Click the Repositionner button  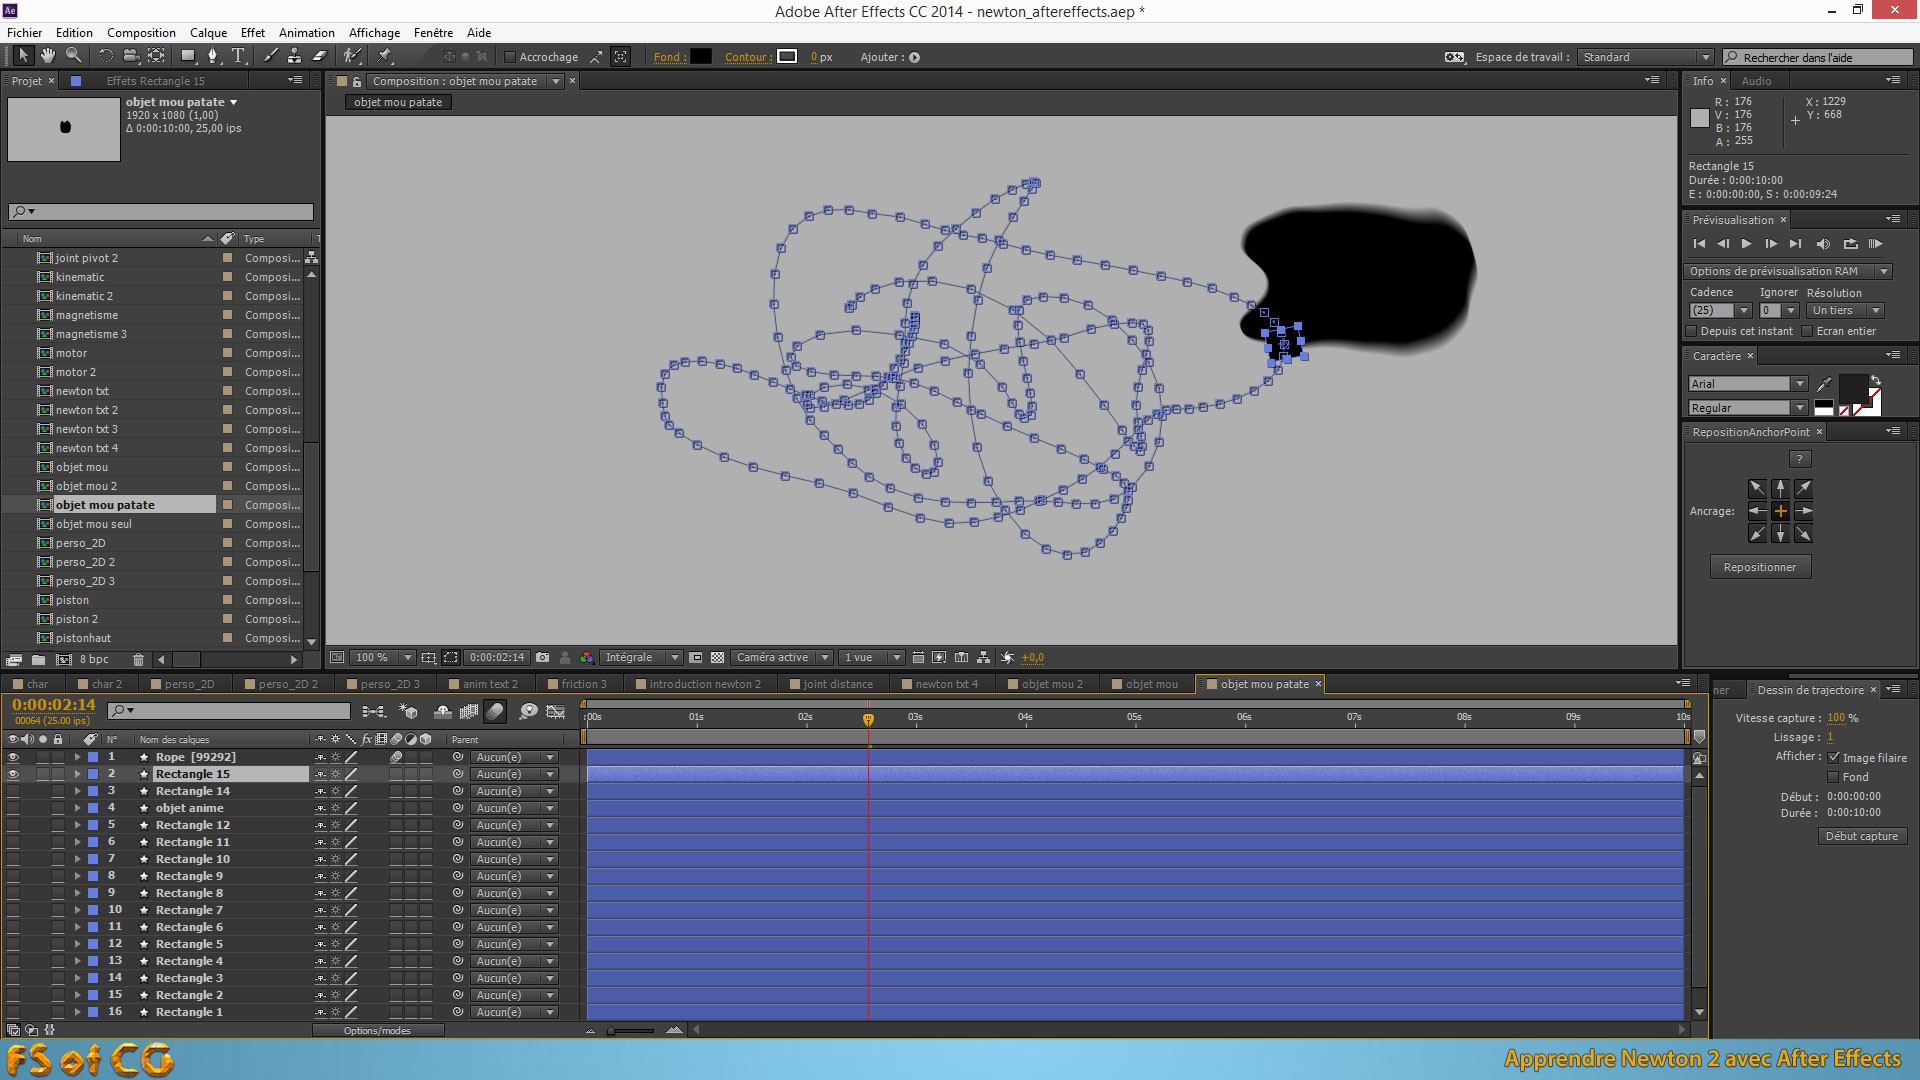(1759, 567)
